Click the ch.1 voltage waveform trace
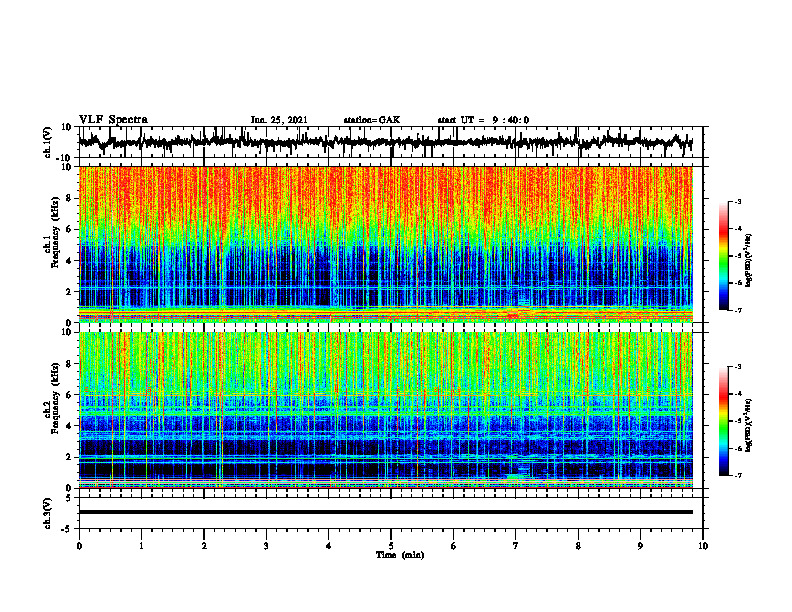 tap(385, 142)
